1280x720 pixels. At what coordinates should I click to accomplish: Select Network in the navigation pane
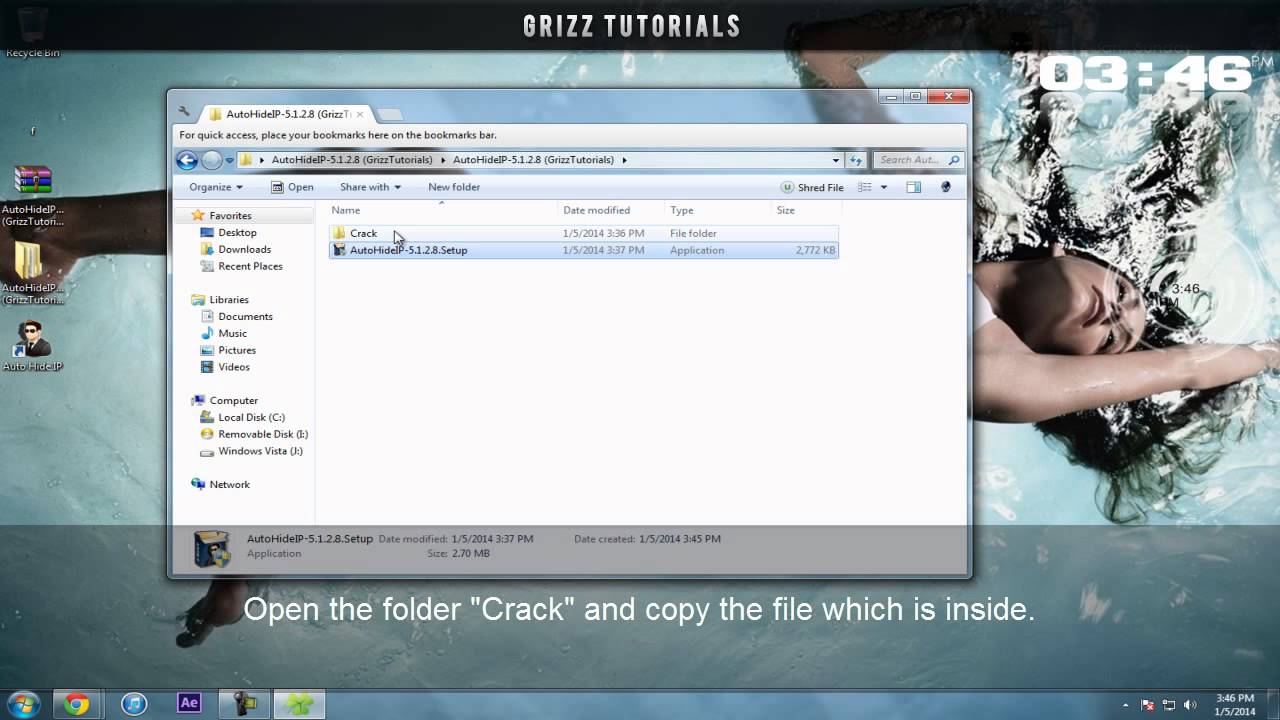pyautogui.click(x=229, y=484)
